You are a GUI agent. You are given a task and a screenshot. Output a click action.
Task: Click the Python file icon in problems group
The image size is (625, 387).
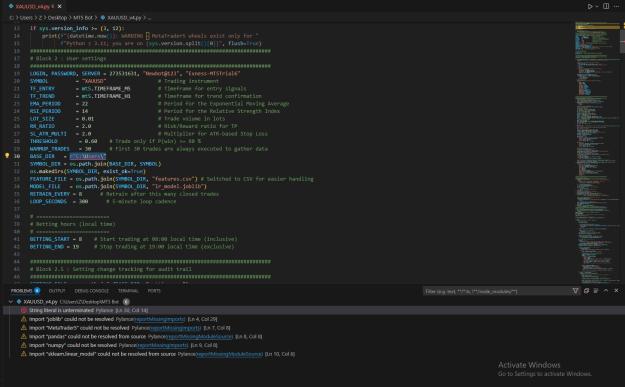pos(19,302)
